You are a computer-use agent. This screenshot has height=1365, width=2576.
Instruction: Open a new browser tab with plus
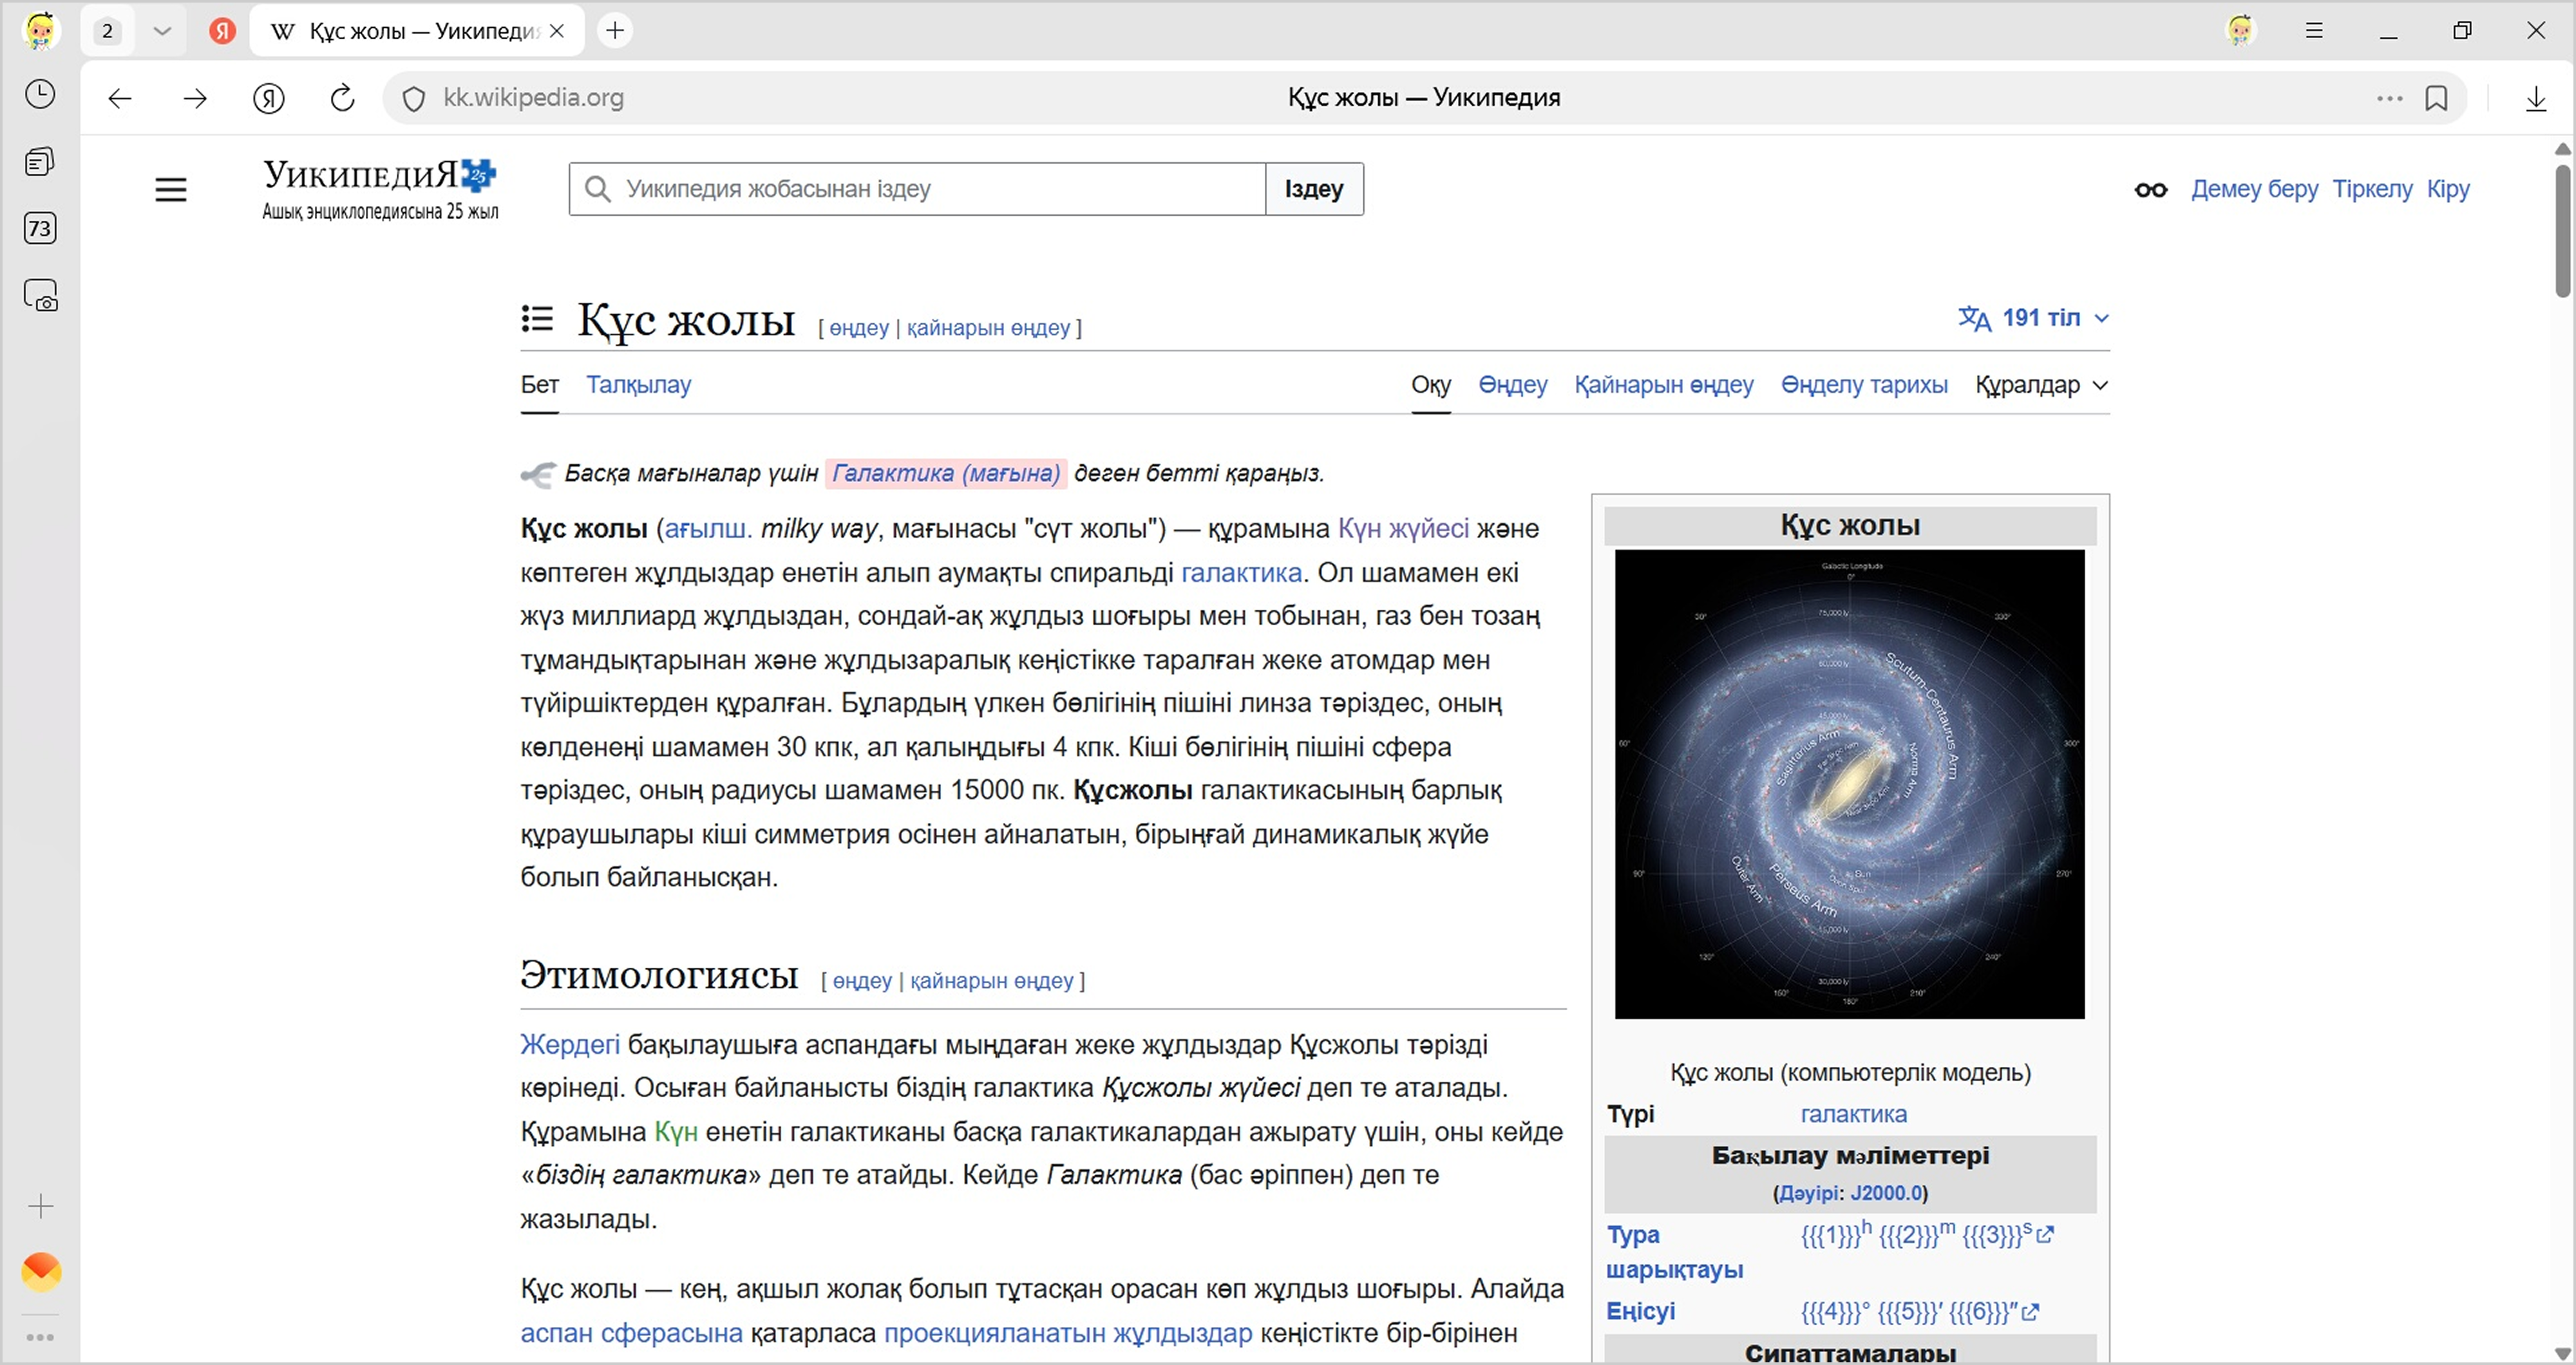(x=615, y=31)
